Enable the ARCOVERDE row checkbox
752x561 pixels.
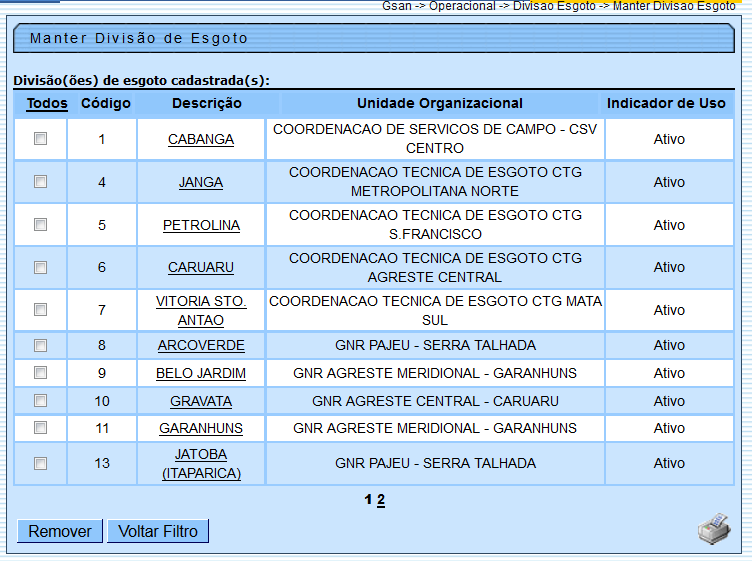(x=40, y=345)
